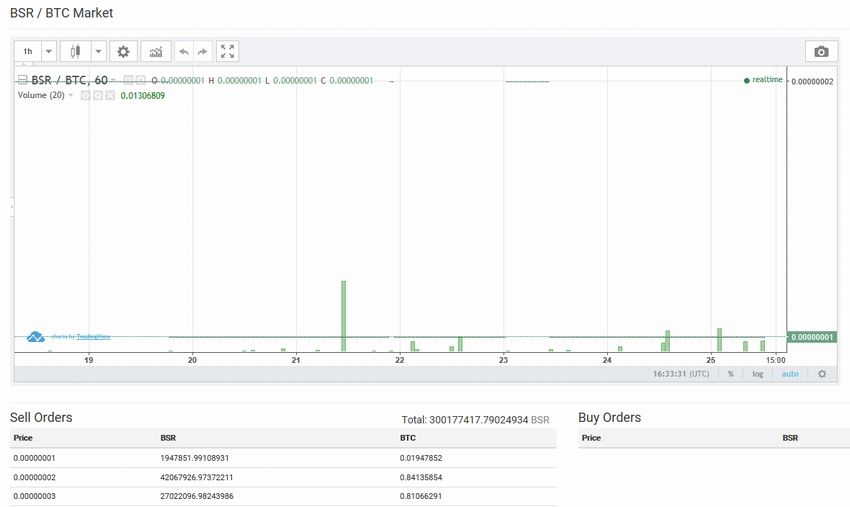Viewport: 850px width, 507px height.
Task: Open Volume indicator format settings icon
Action: point(98,95)
